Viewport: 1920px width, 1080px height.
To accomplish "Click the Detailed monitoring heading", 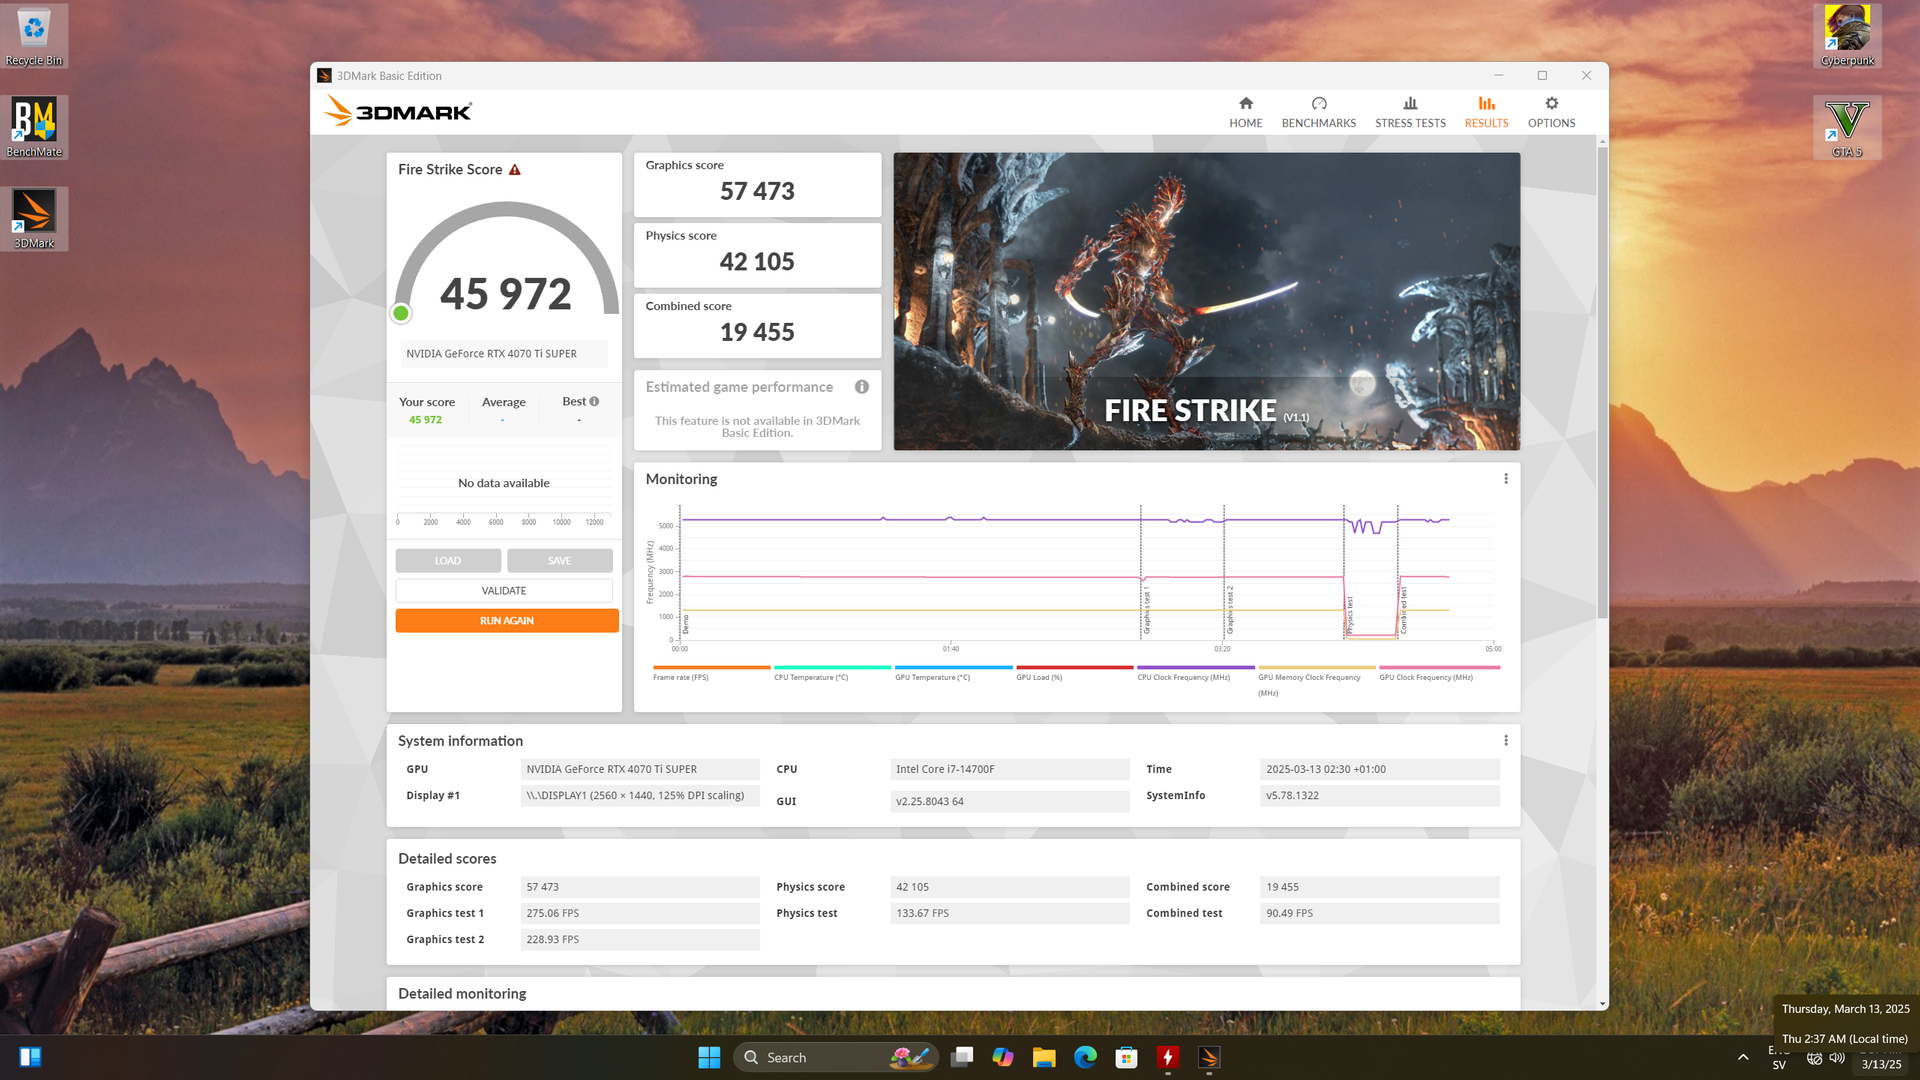I will [462, 994].
